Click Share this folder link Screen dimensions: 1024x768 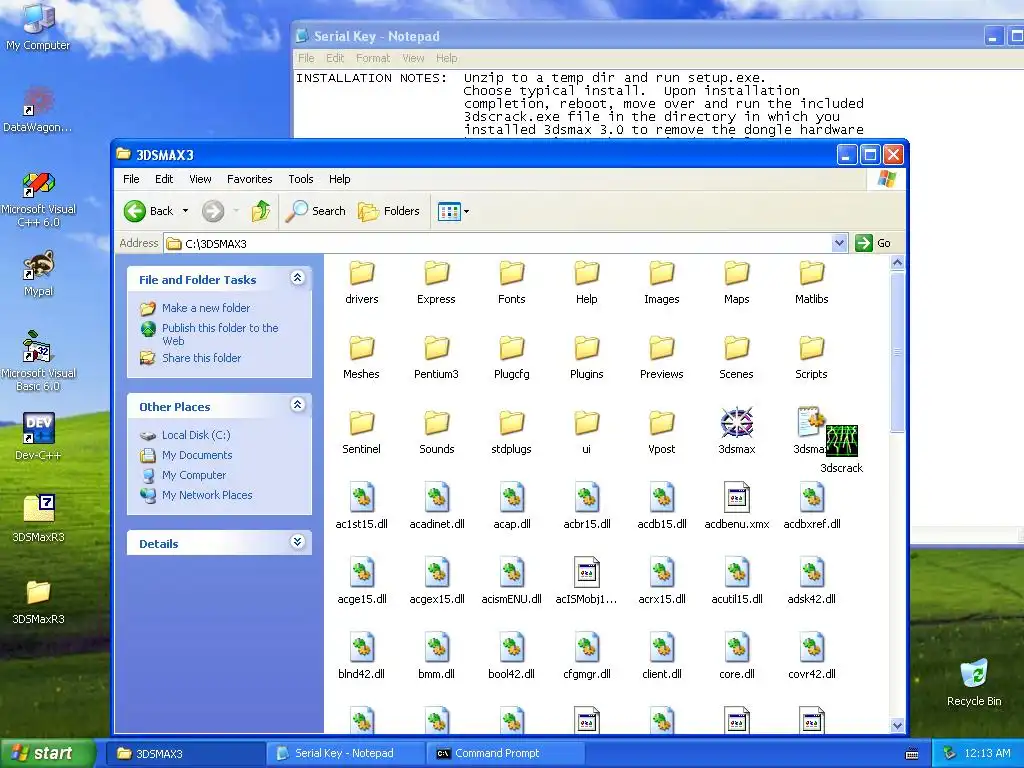coord(201,358)
